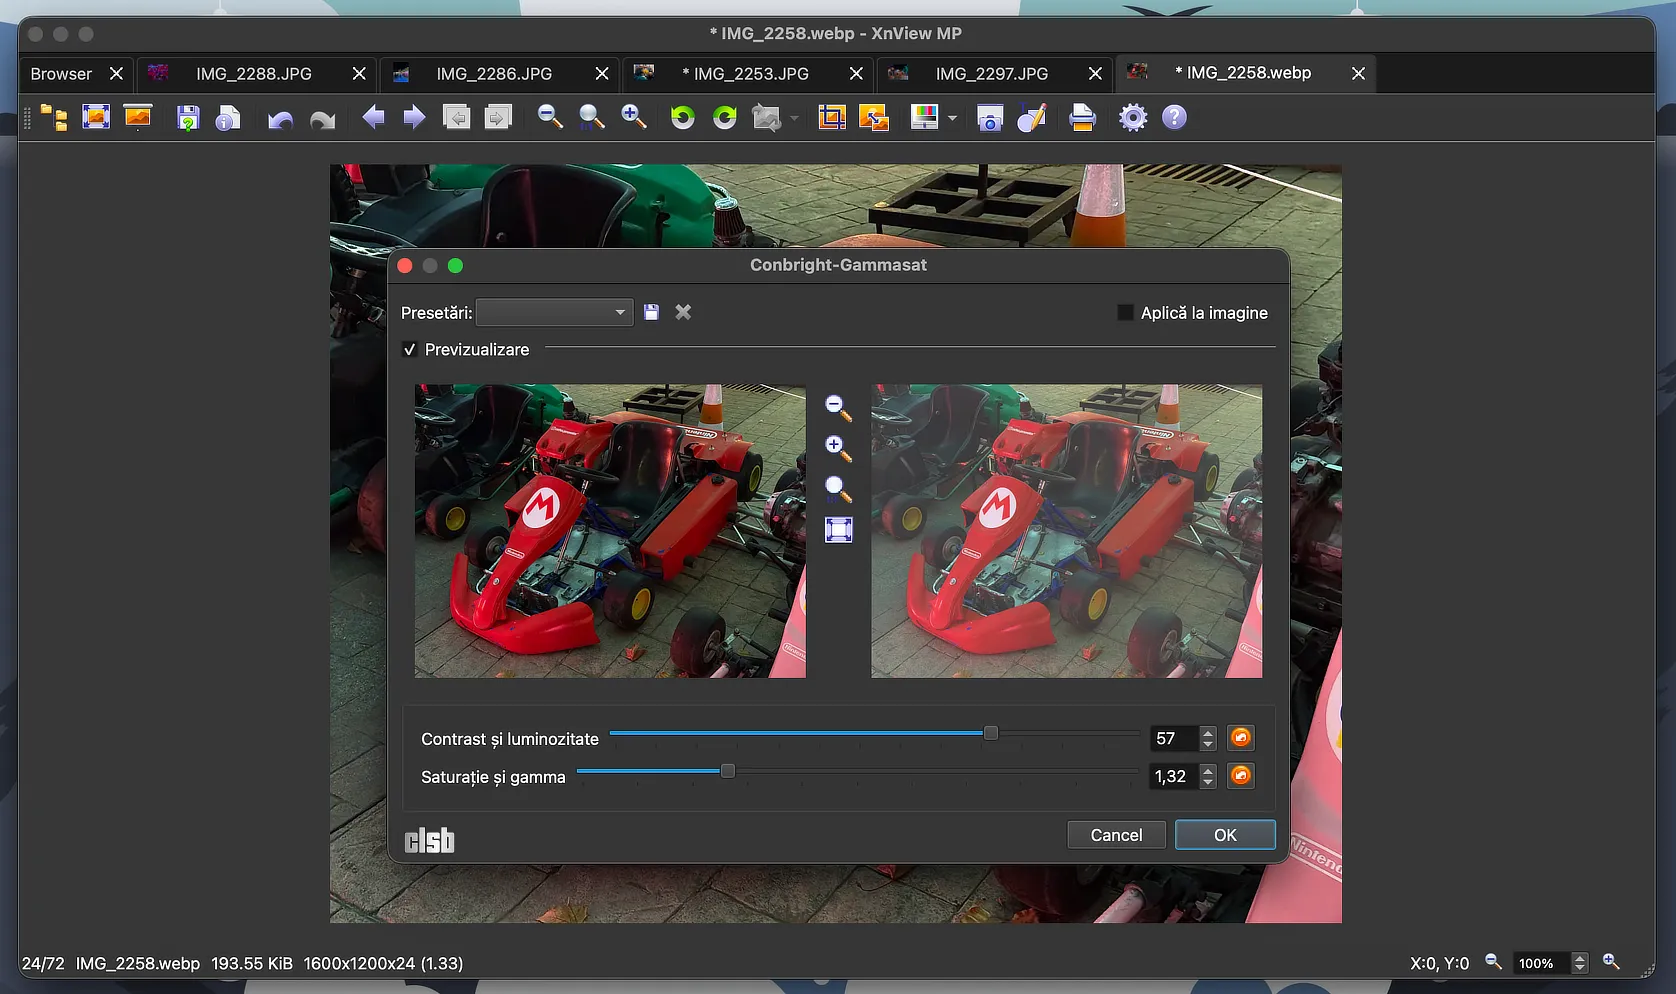Switch to the IMG_2288.JPG tab
This screenshot has width=1676, height=994.
254,74
